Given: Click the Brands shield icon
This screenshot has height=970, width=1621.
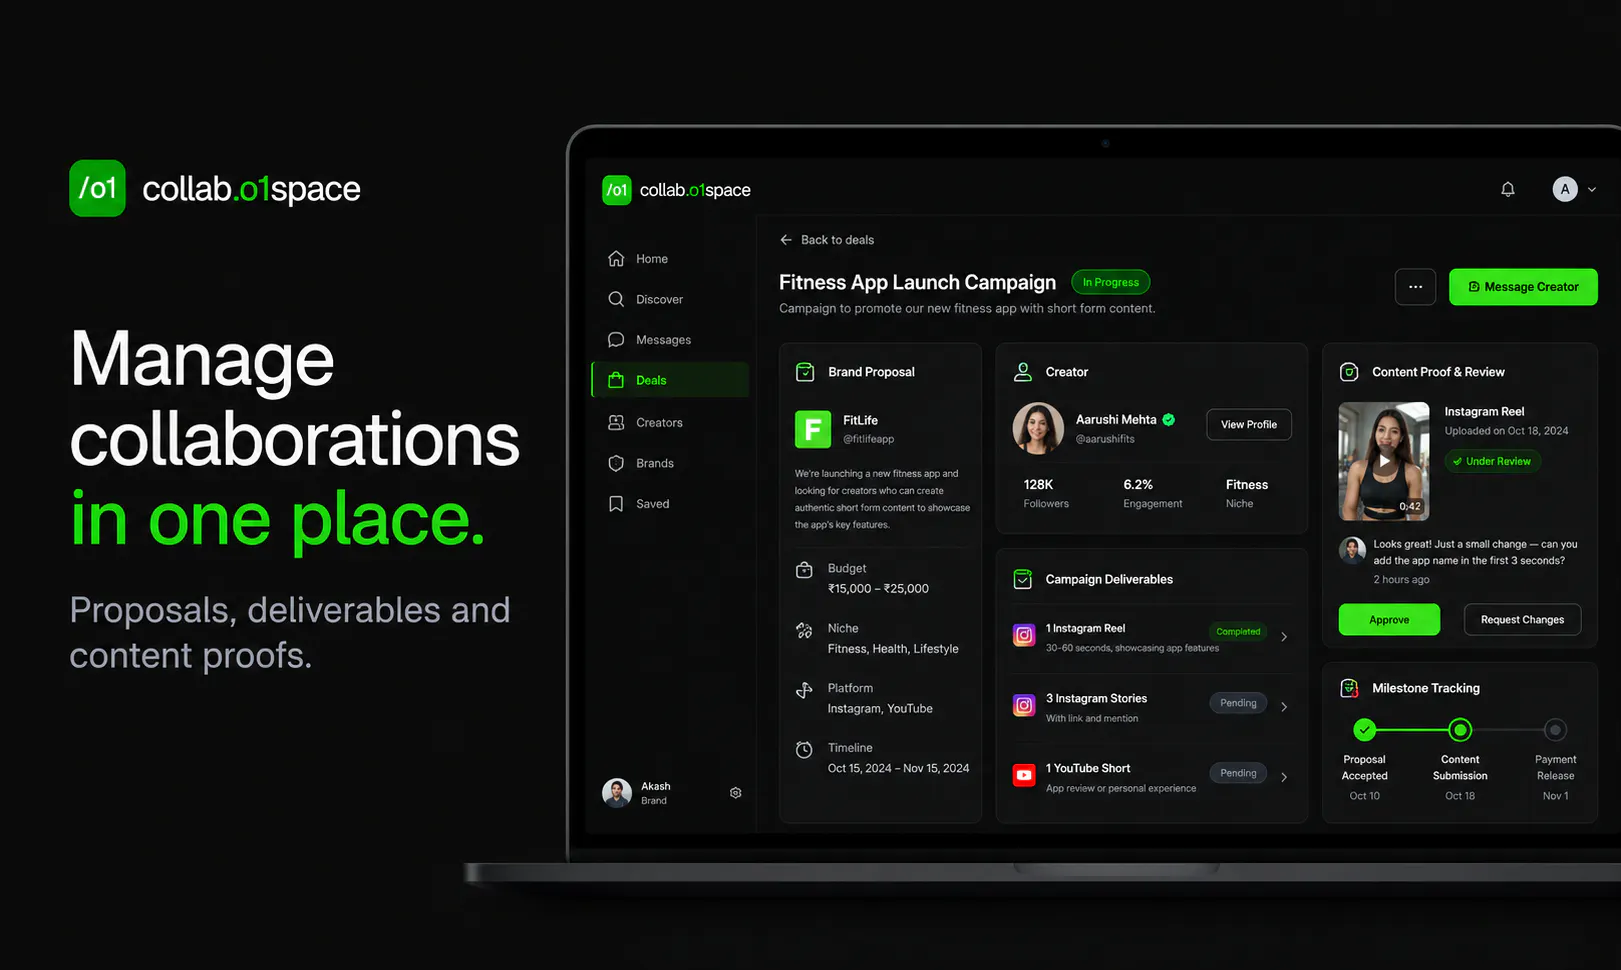Looking at the screenshot, I should point(616,463).
